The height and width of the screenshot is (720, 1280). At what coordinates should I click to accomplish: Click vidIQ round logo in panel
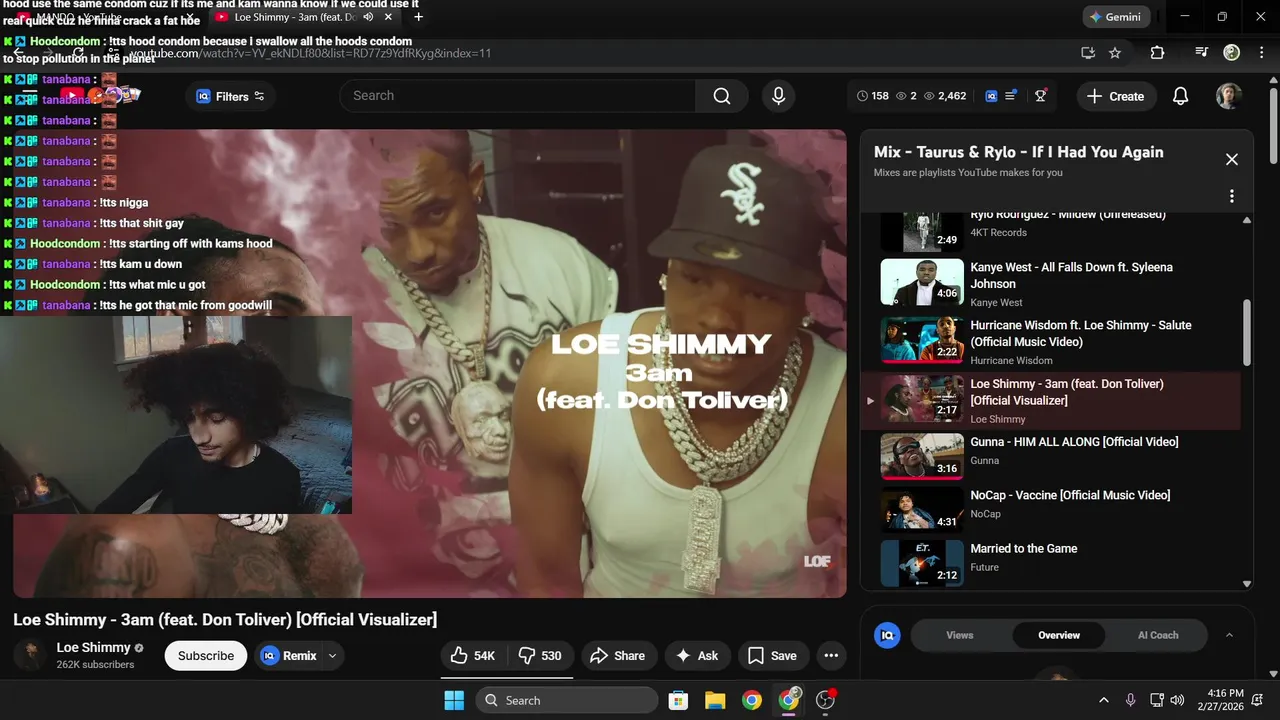[887, 635]
